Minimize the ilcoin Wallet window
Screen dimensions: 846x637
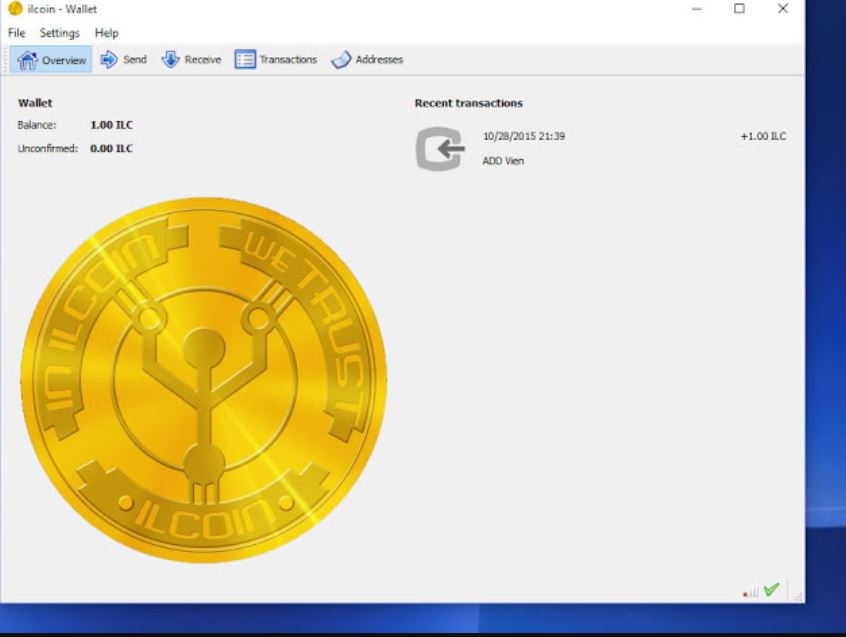pyautogui.click(x=697, y=9)
